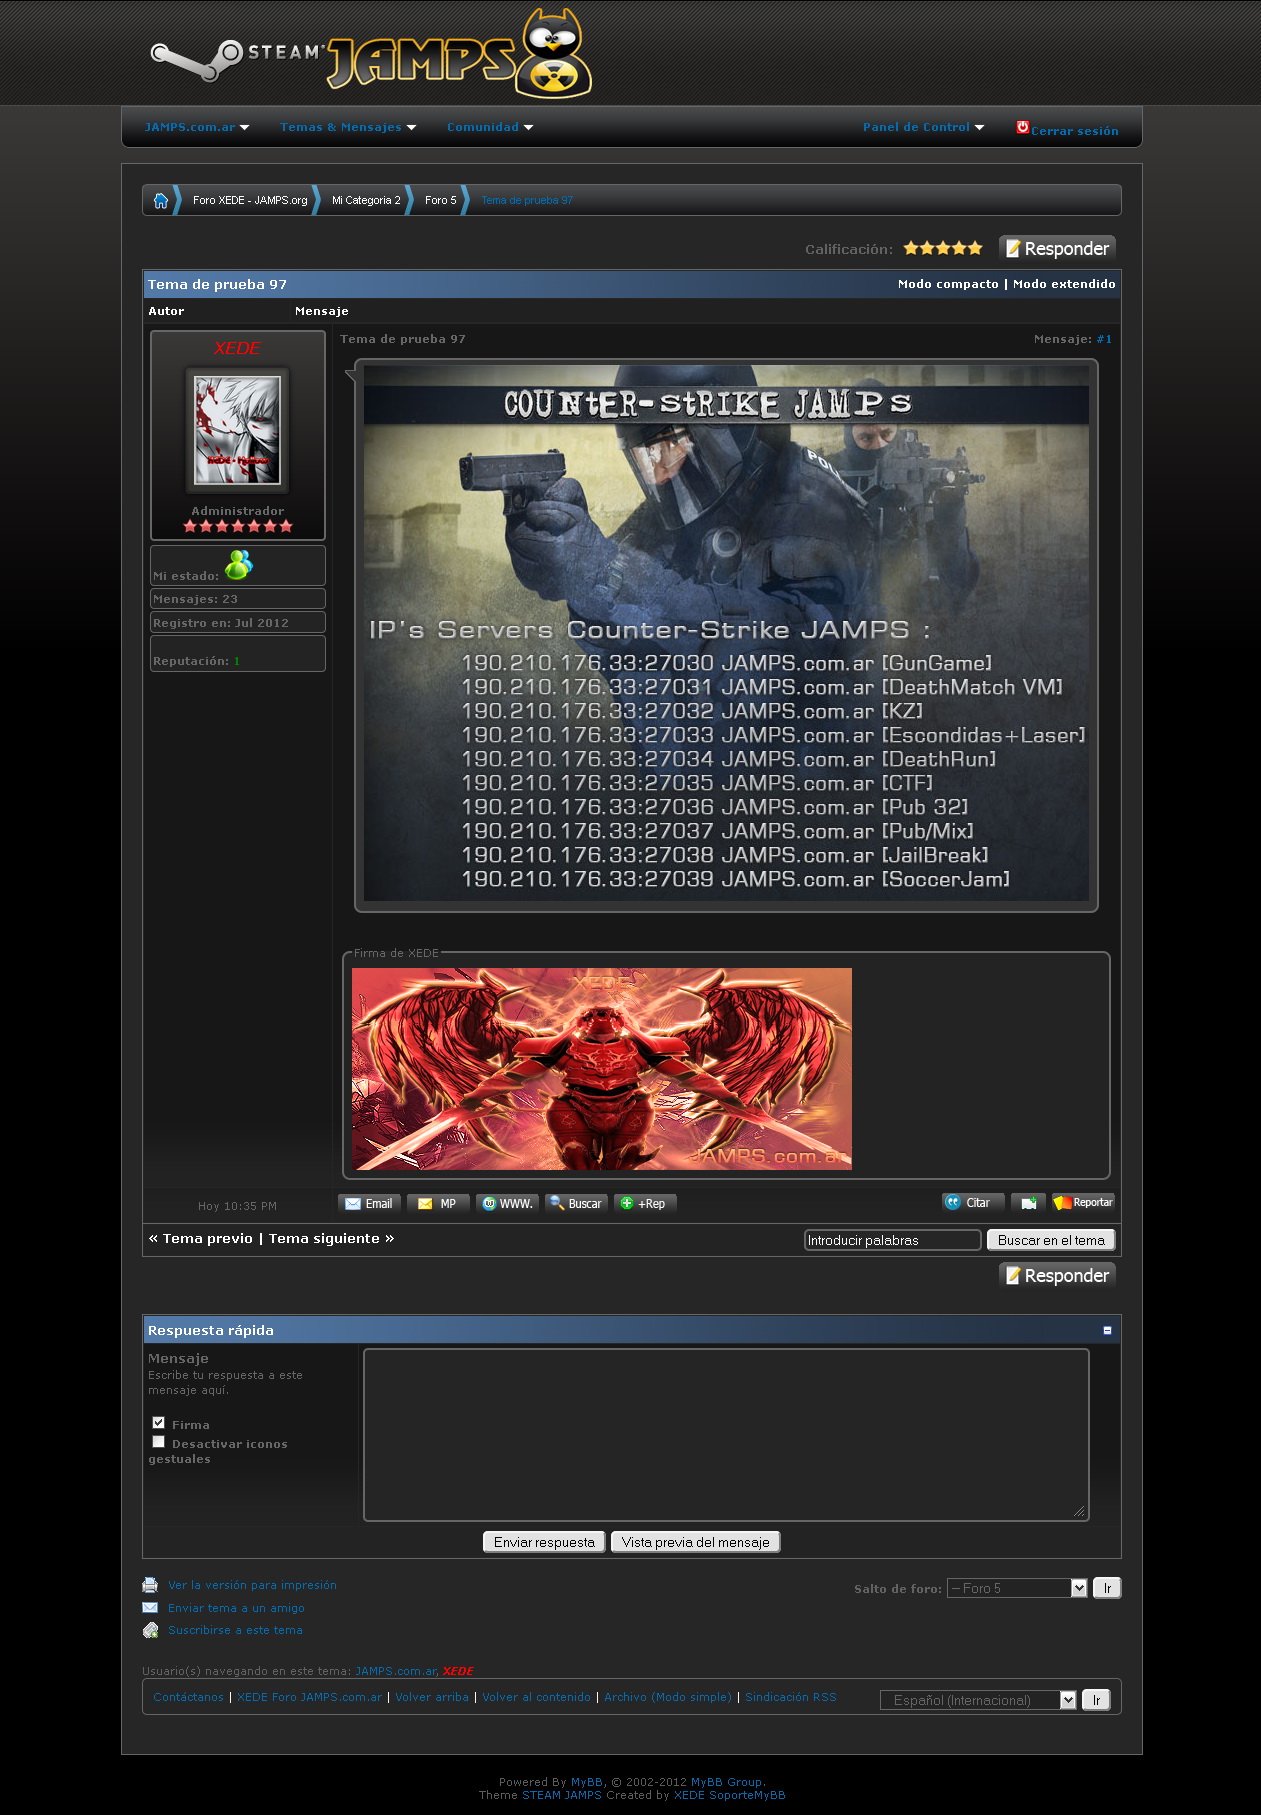The height and width of the screenshot is (1815, 1261).
Task: Click the Enviar respuesta button
Action: [x=544, y=1542]
